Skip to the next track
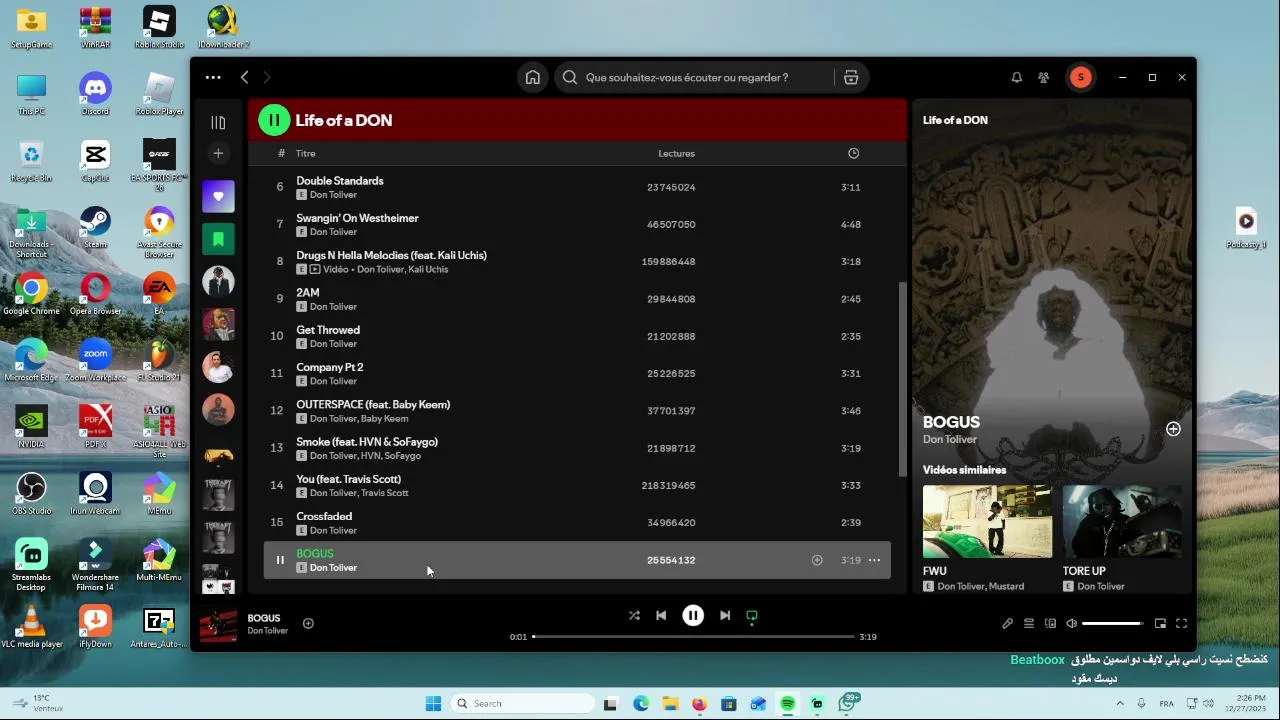The height and width of the screenshot is (720, 1280). click(x=725, y=616)
